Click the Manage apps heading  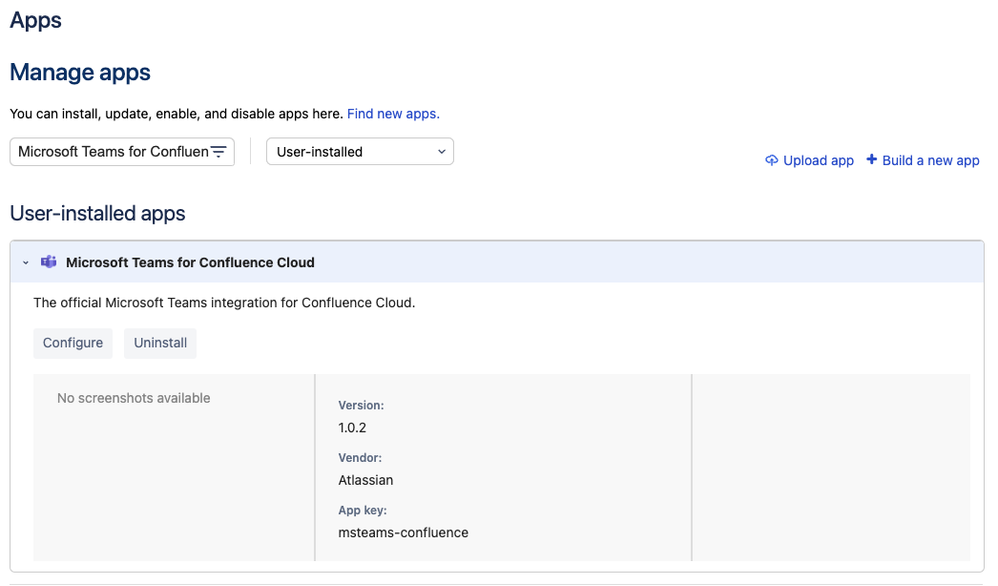click(x=79, y=72)
